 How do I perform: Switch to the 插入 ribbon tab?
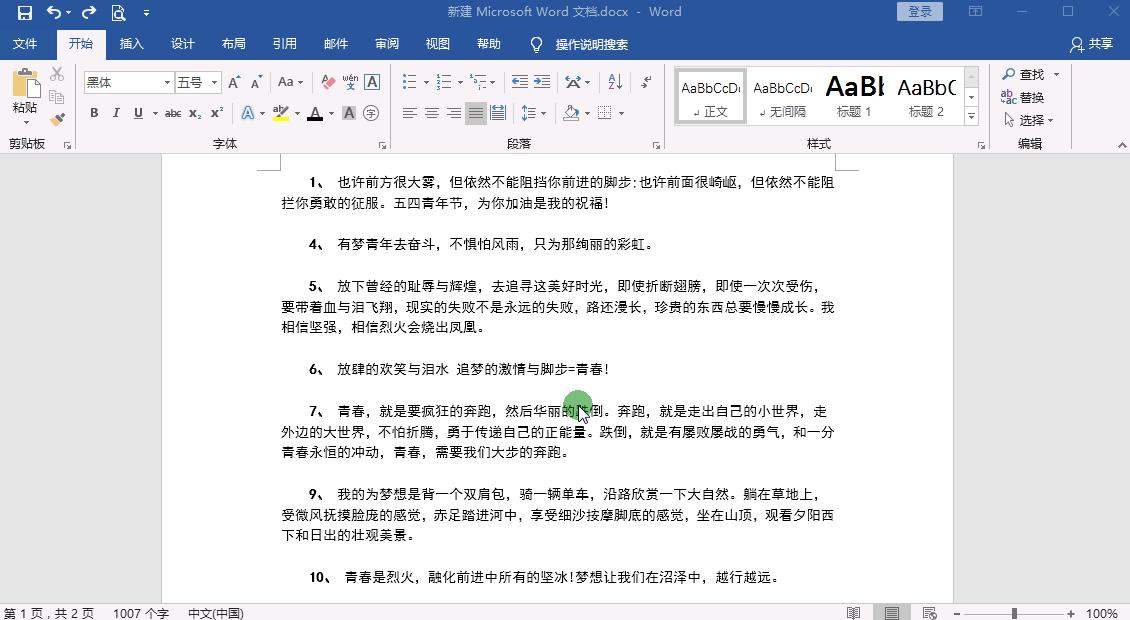coord(132,44)
